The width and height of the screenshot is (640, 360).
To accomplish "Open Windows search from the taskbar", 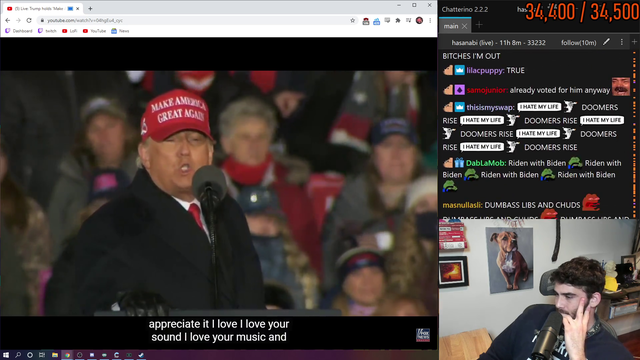I will tap(18, 355).
